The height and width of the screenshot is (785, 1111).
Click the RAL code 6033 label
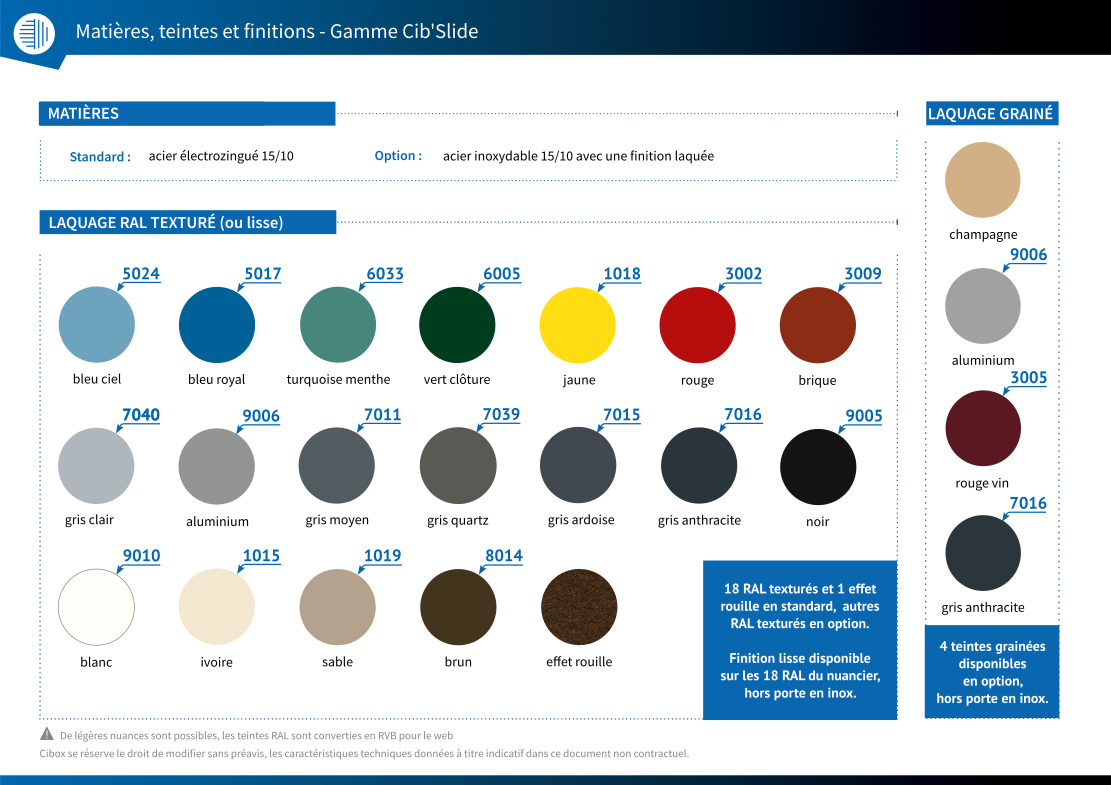pyautogui.click(x=385, y=273)
